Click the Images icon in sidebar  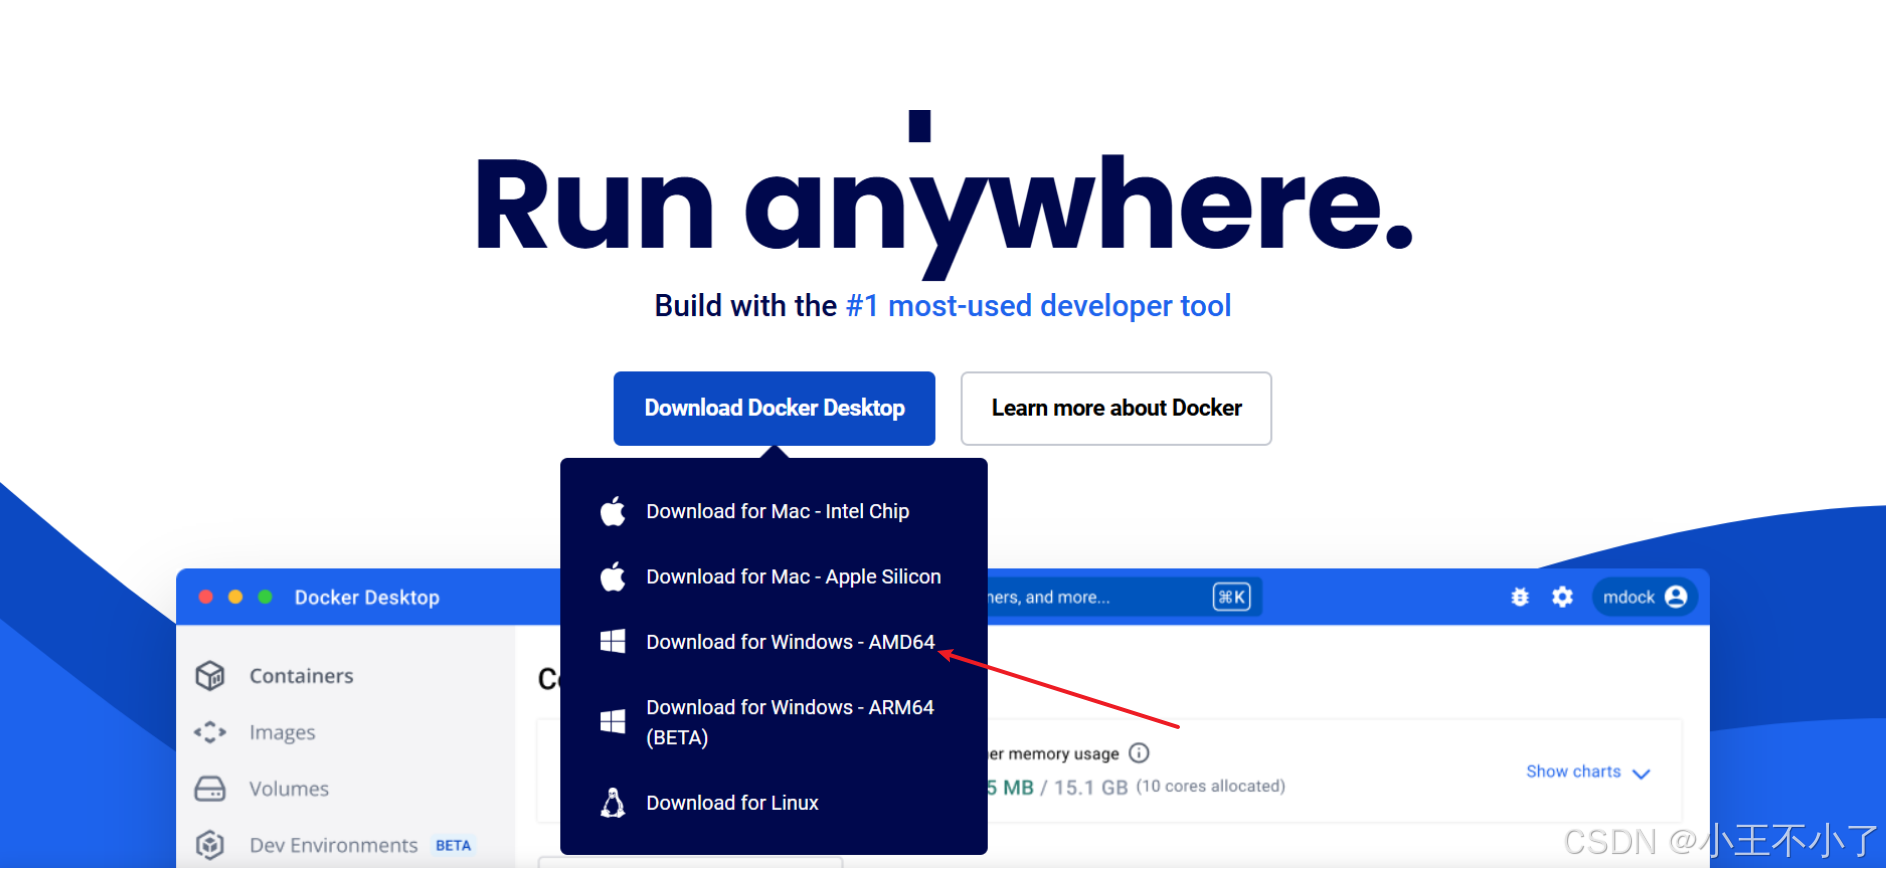pos(210,733)
